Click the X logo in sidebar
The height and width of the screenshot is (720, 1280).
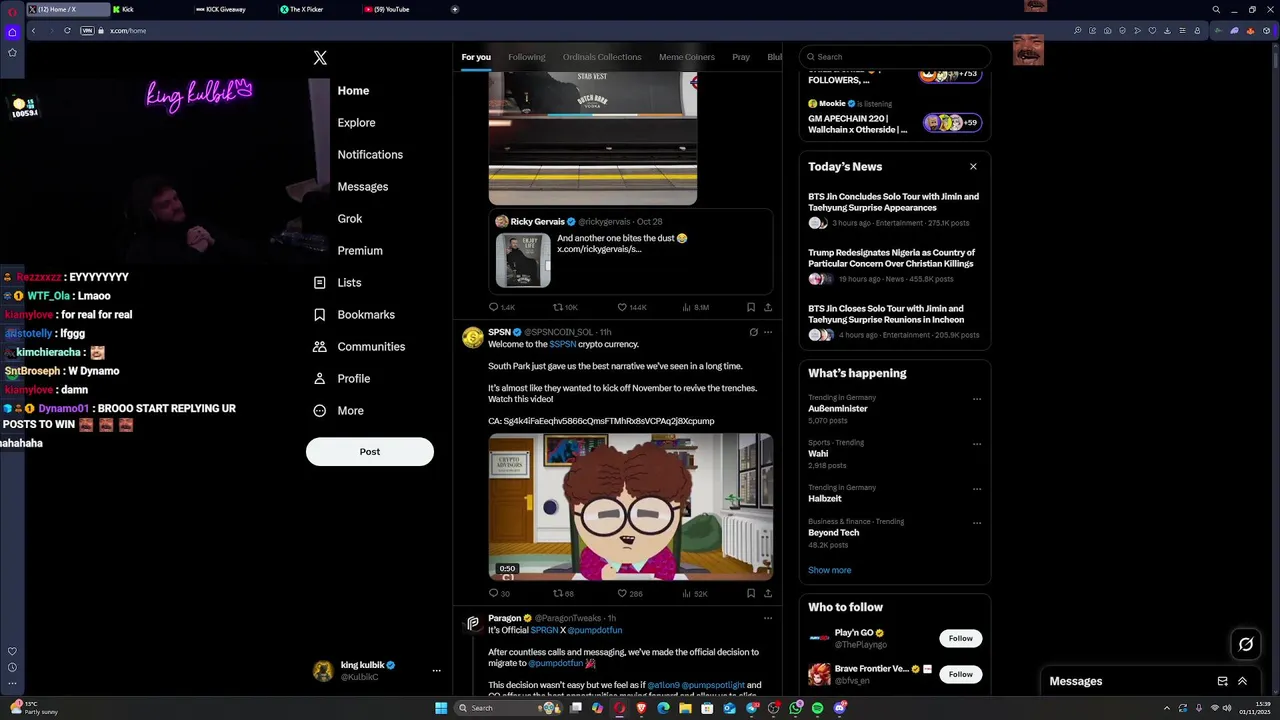point(320,58)
